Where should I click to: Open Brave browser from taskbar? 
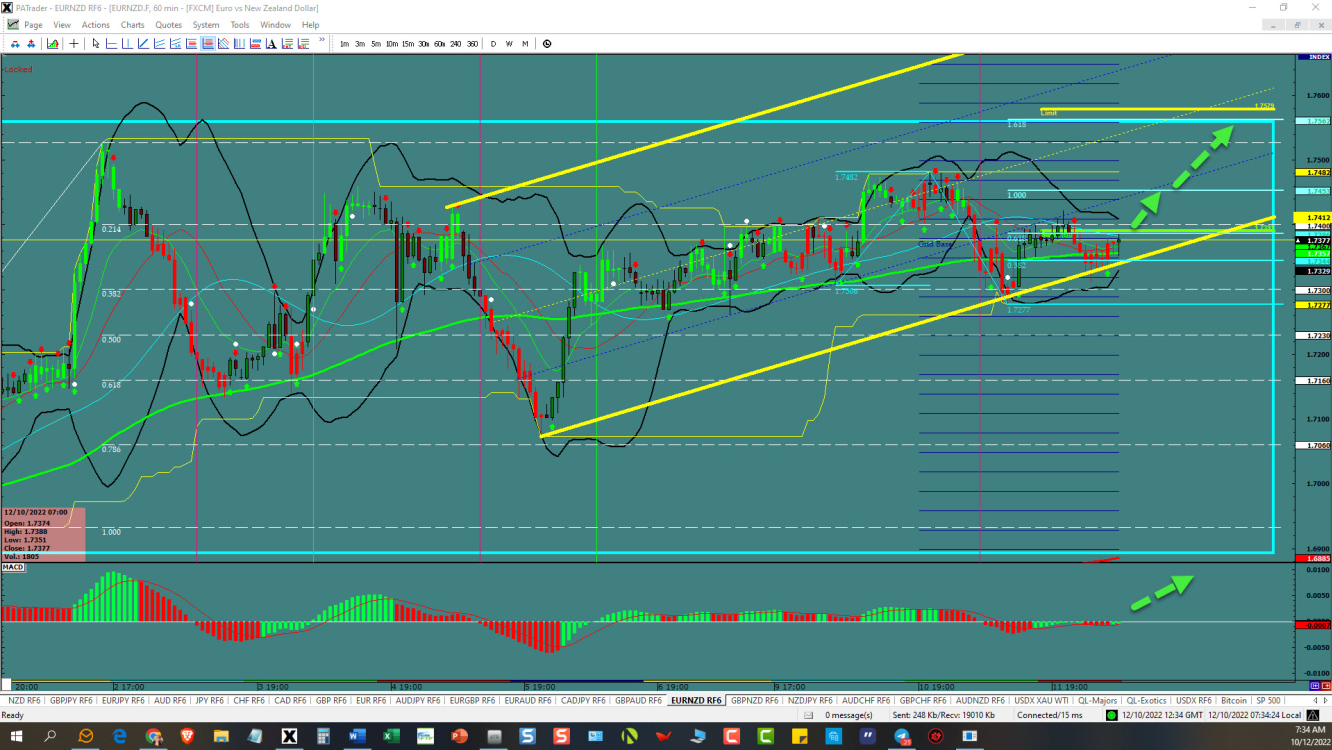pyautogui.click(x=187, y=736)
